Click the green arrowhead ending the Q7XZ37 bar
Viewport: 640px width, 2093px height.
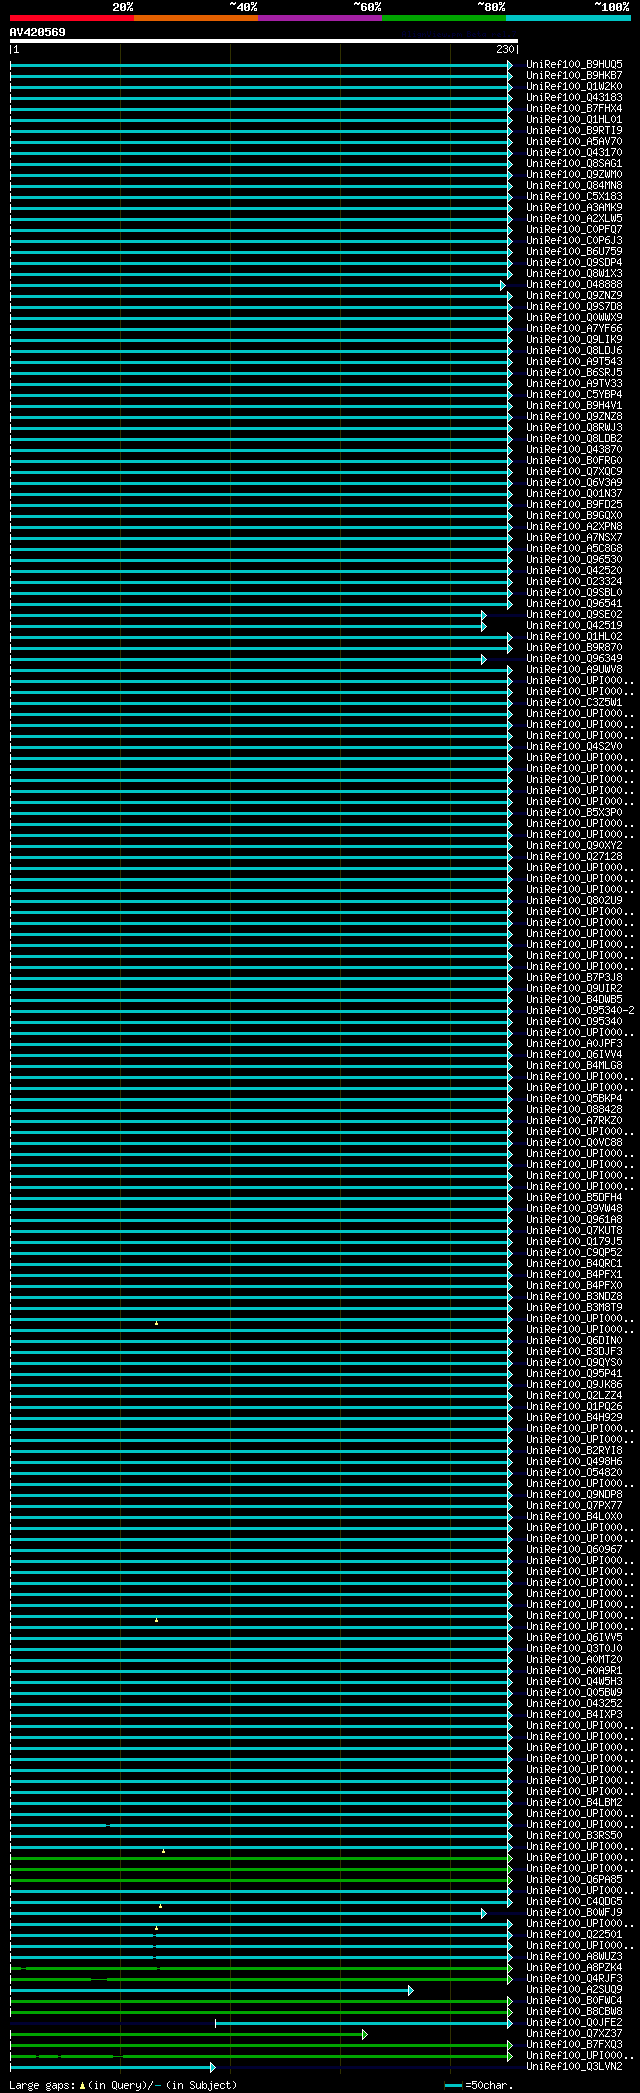(x=365, y=2034)
